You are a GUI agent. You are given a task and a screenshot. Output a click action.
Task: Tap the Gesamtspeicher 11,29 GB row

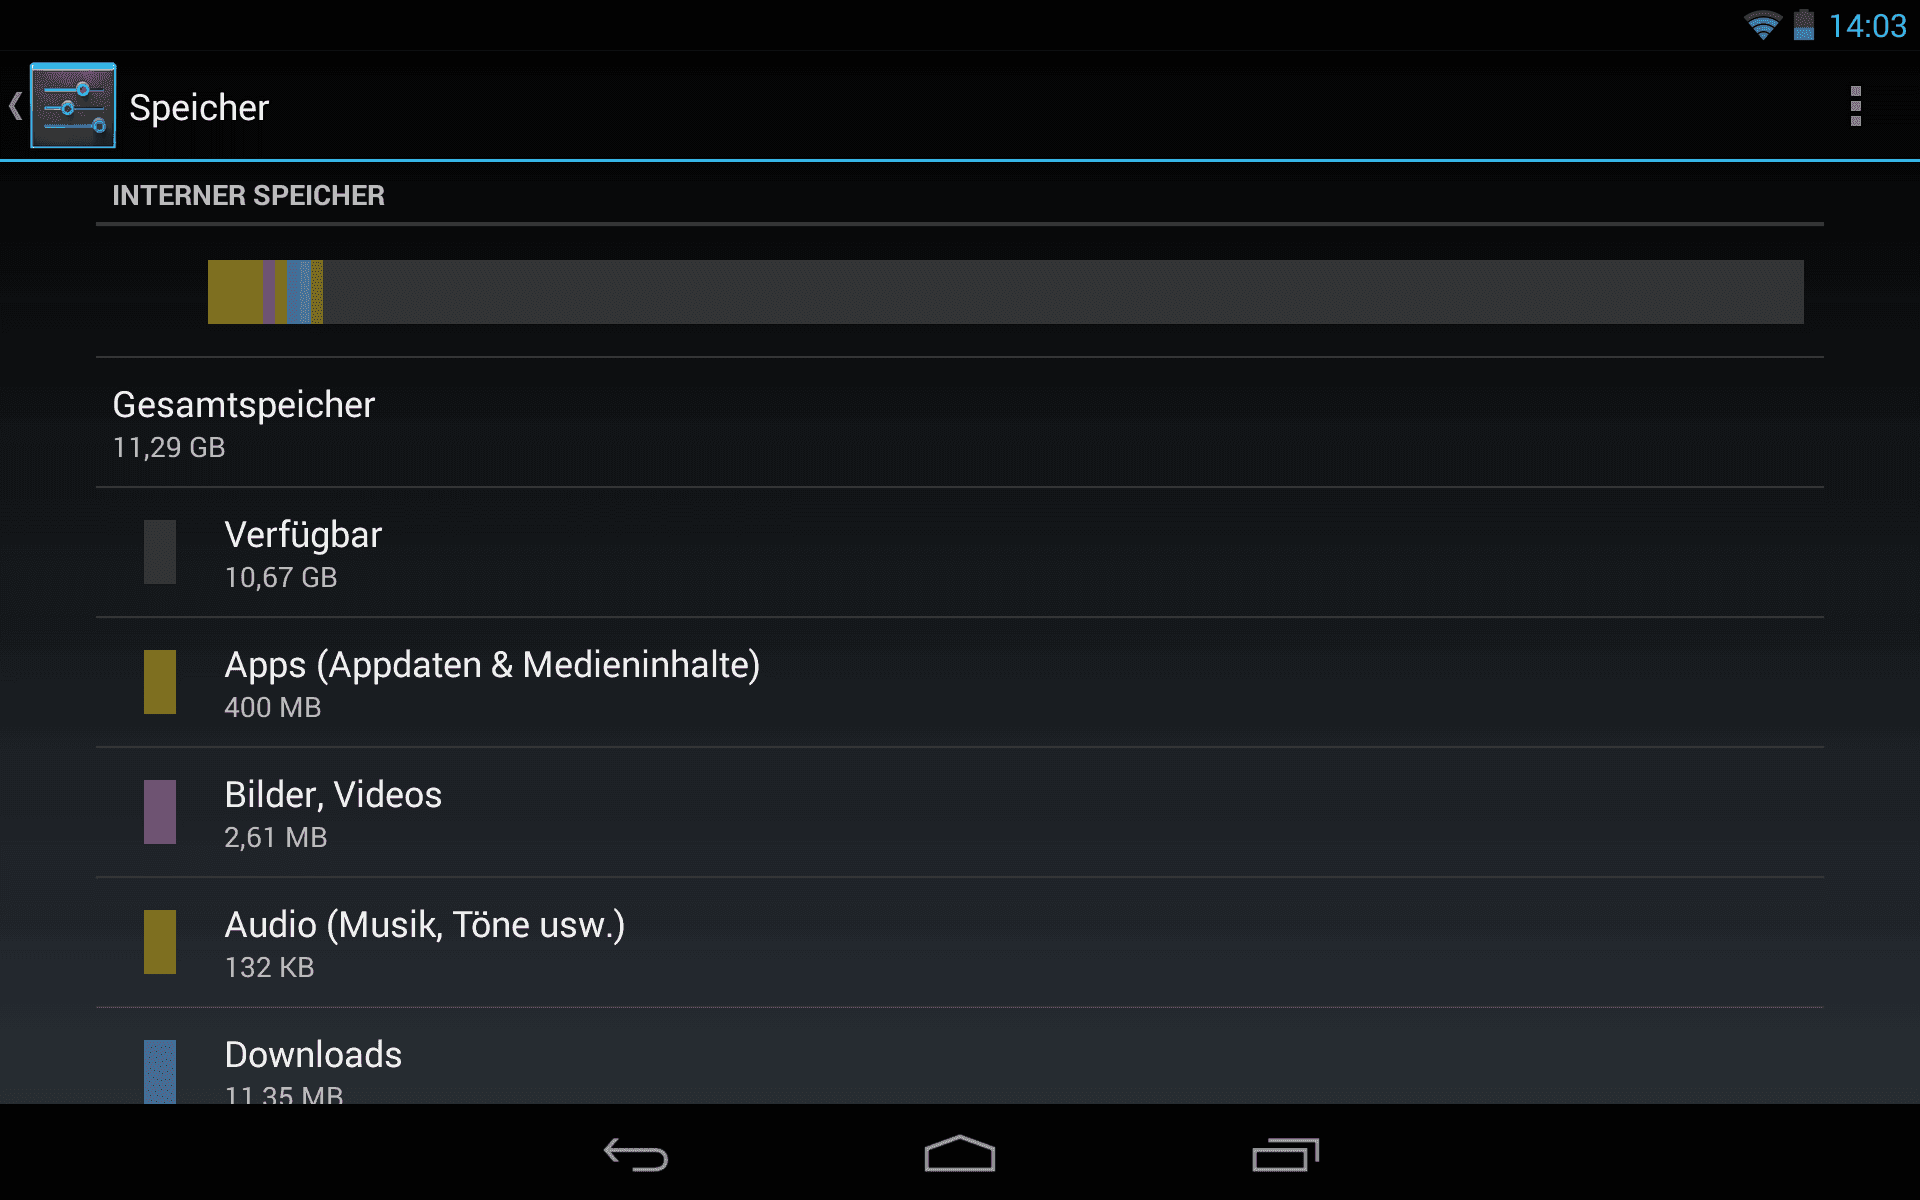click(960, 422)
